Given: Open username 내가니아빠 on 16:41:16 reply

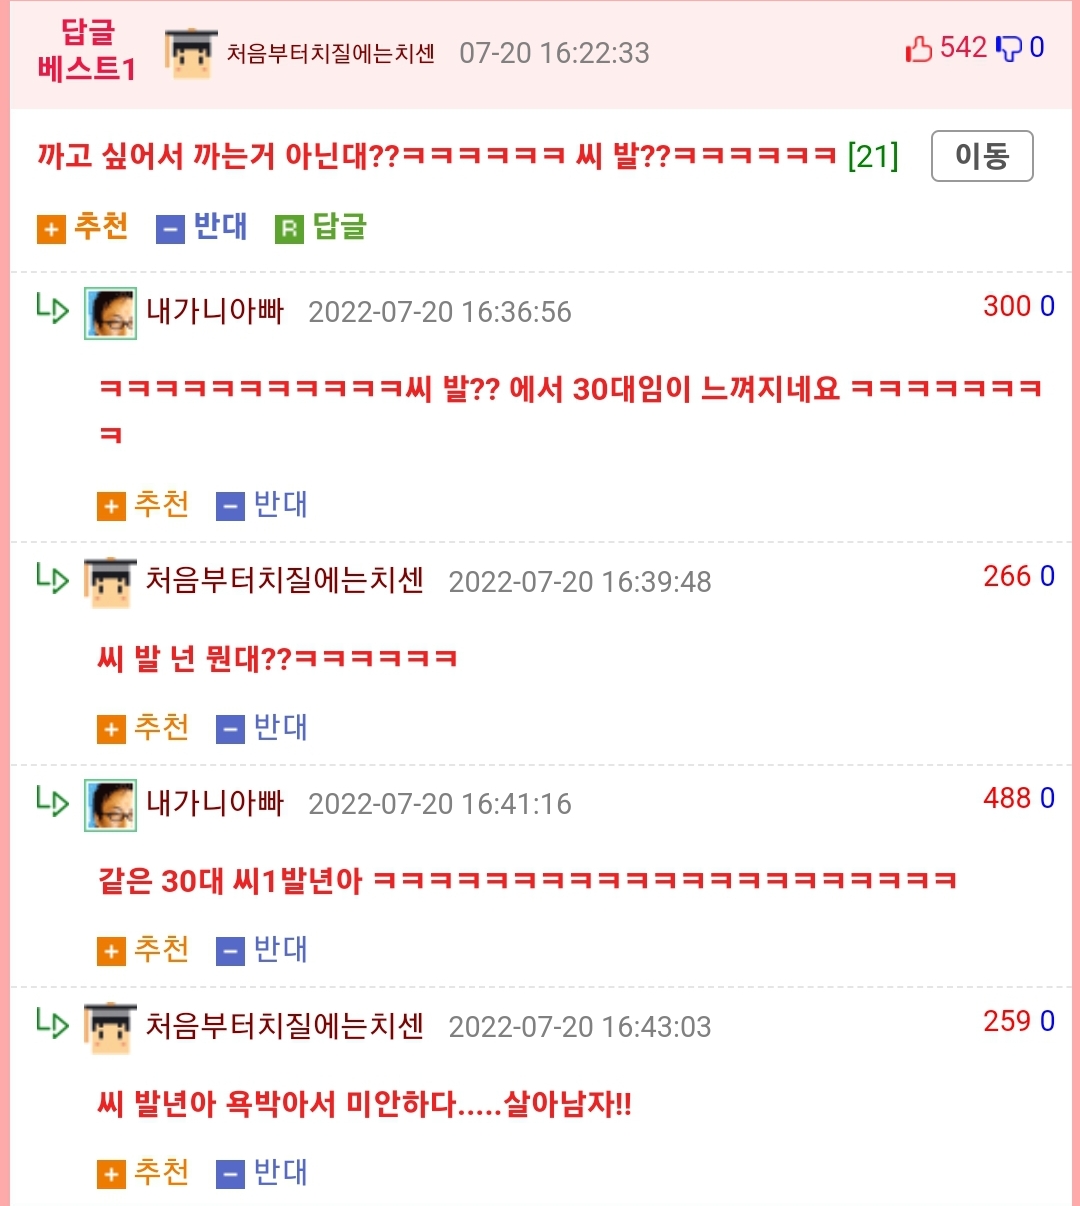Looking at the screenshot, I should coord(215,804).
